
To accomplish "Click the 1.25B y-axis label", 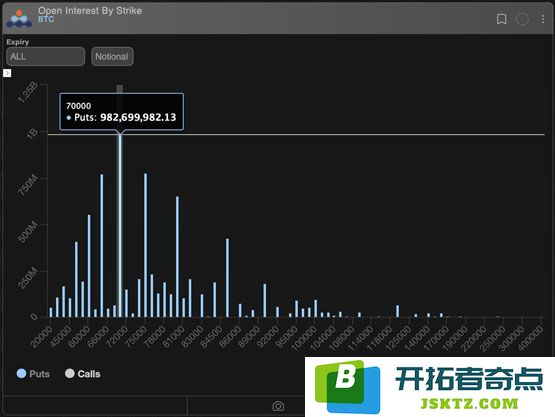I will [x=28, y=93].
